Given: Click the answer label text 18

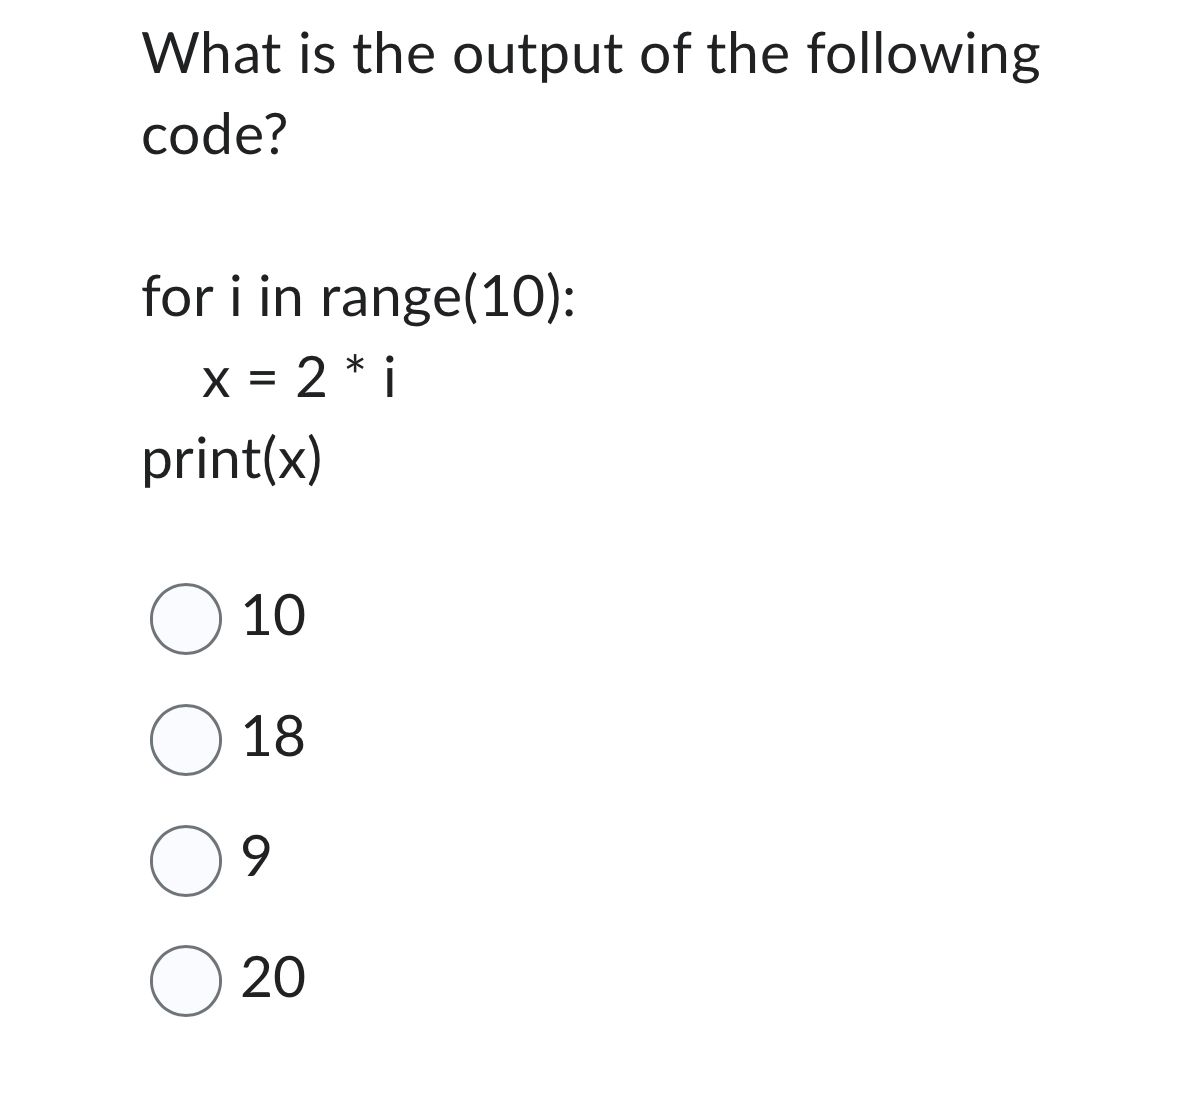Looking at the screenshot, I should [x=274, y=738].
